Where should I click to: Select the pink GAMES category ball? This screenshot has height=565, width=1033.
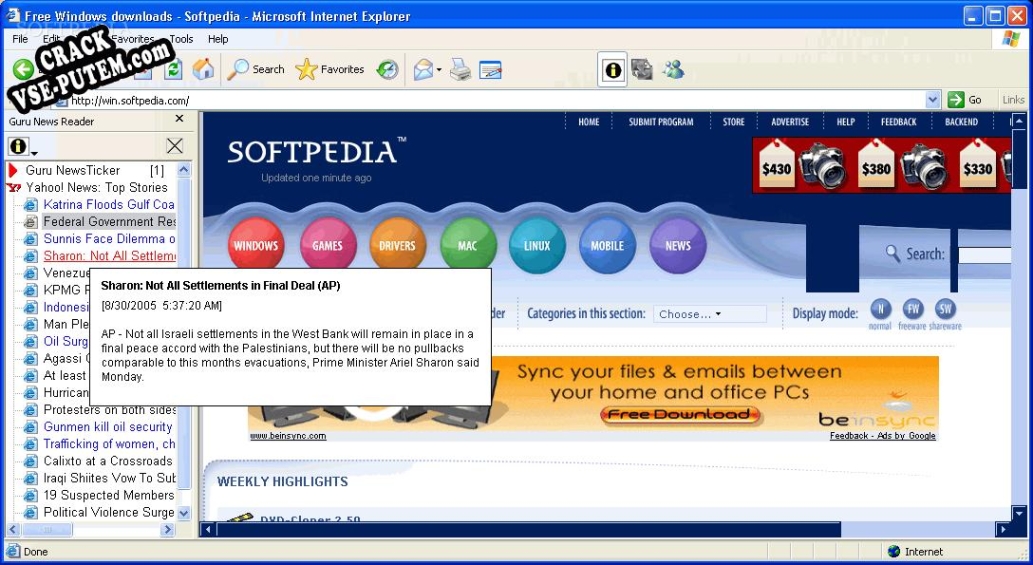pos(327,246)
